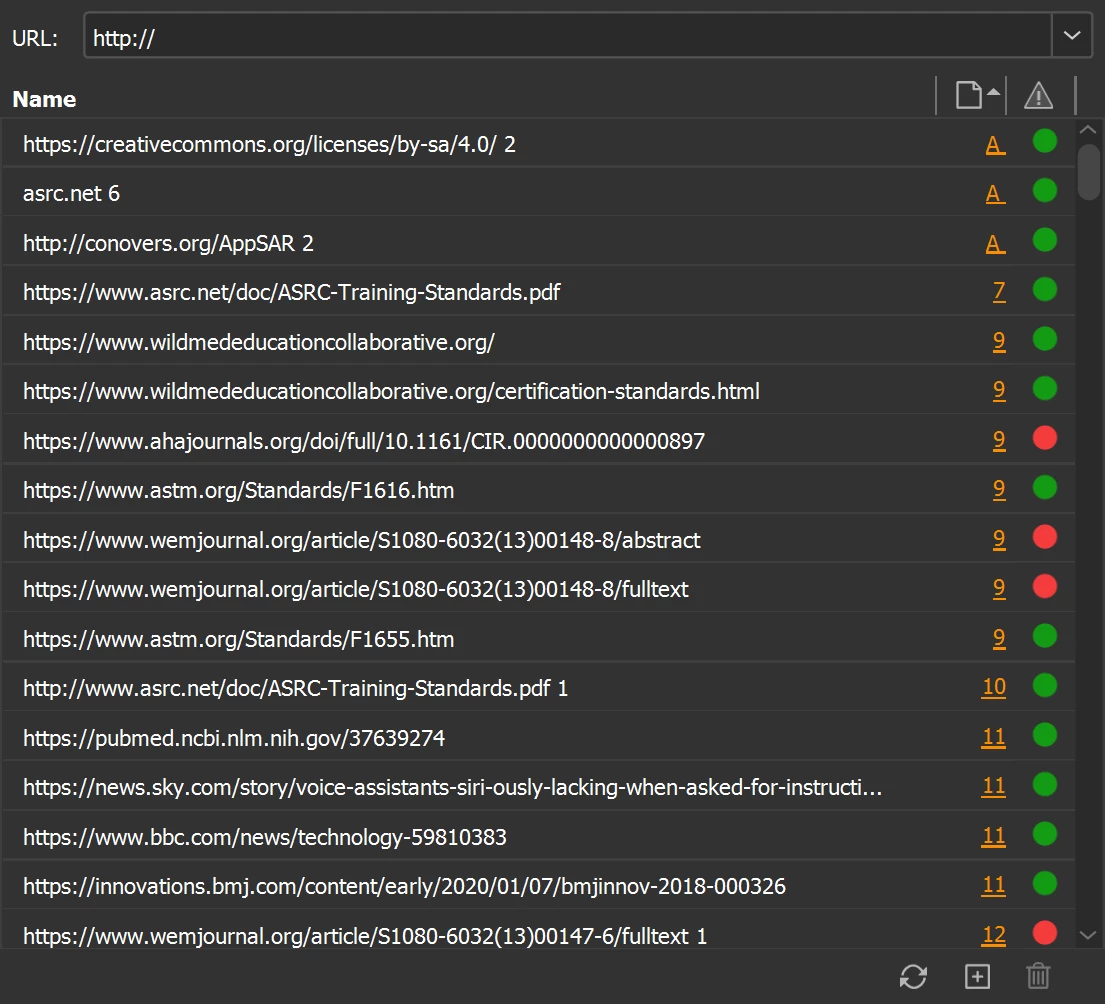Image resolution: width=1105 pixels, height=1004 pixels.
Task: Sort by page column header icon
Action: pyautogui.click(x=977, y=95)
